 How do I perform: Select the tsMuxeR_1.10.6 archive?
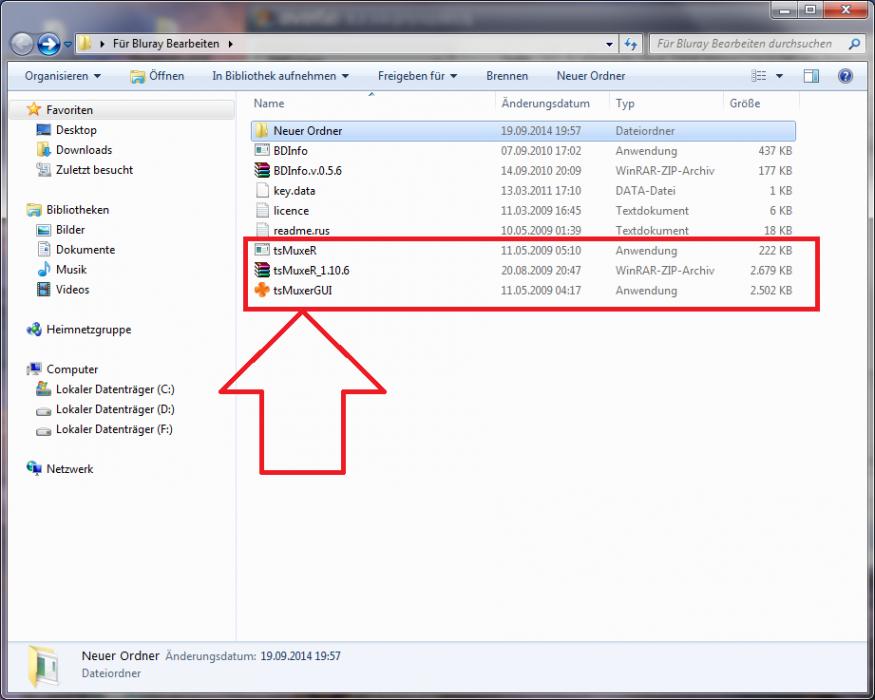click(523, 271)
